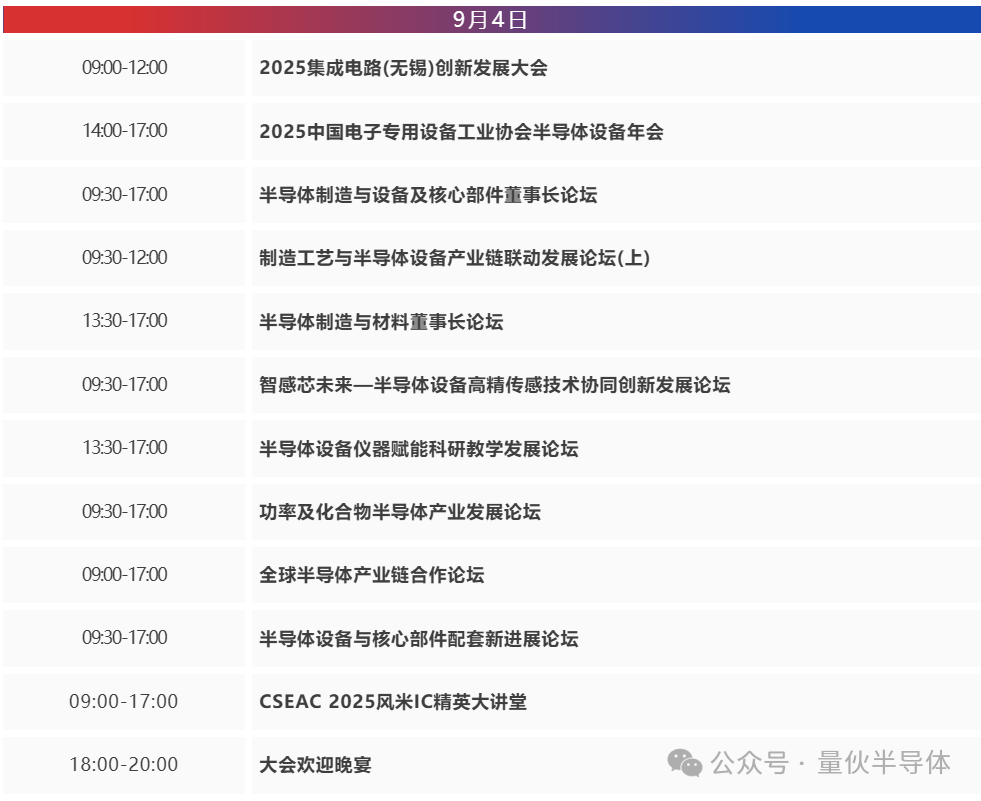Click time cell beside 半导体制造与设备及核心部件董事长论坛
The image size is (981, 801).
[x=125, y=195]
